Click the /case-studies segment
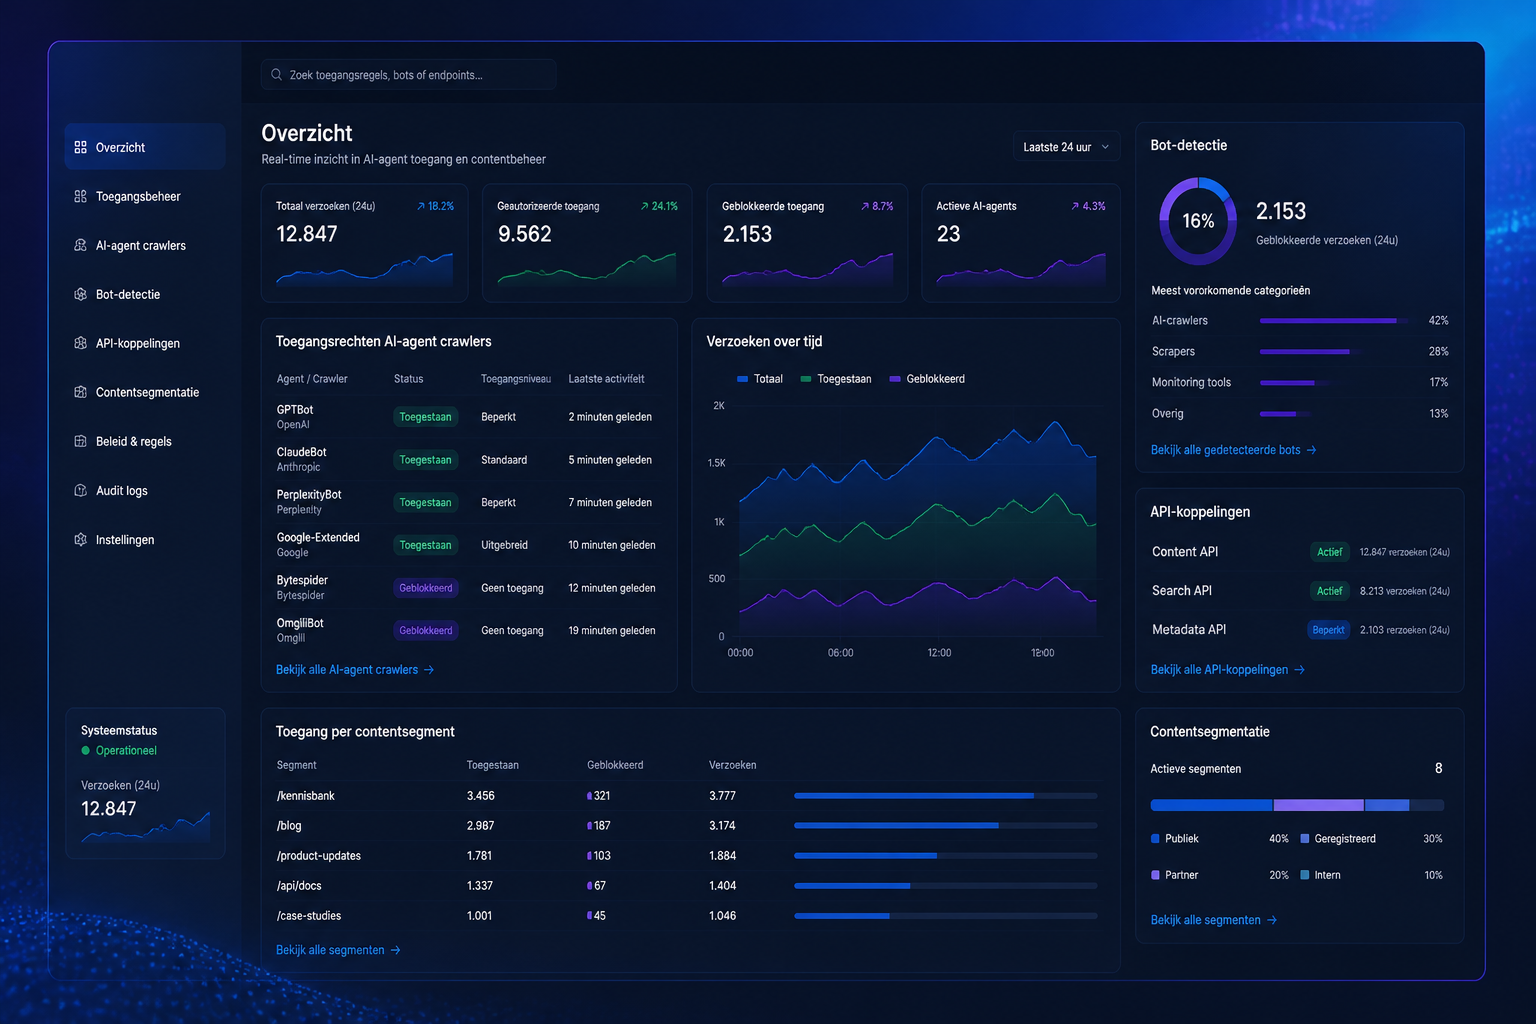 tap(309, 916)
